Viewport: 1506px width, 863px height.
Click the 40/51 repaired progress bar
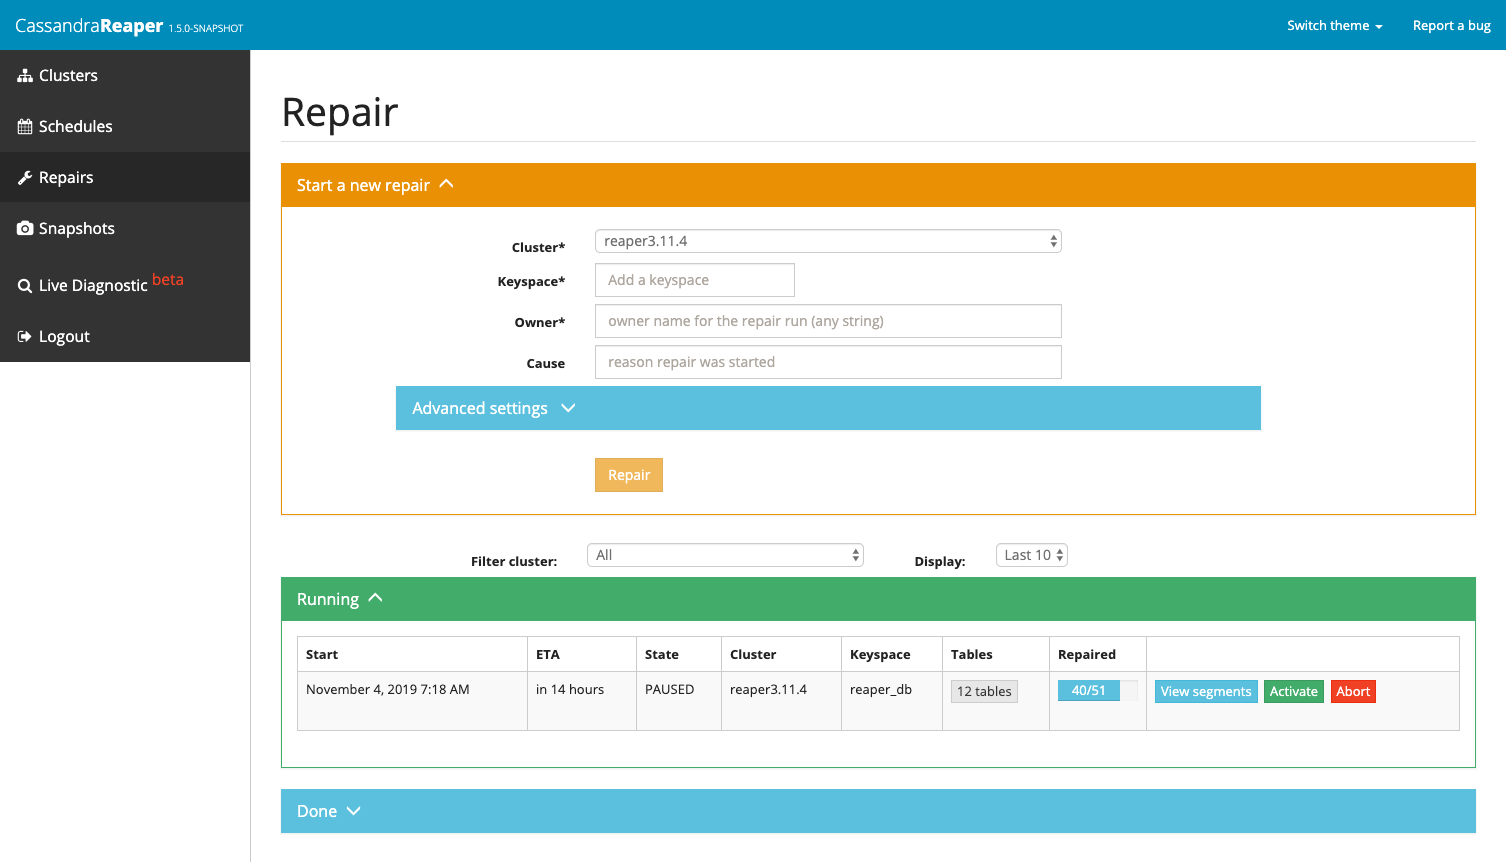1097,691
